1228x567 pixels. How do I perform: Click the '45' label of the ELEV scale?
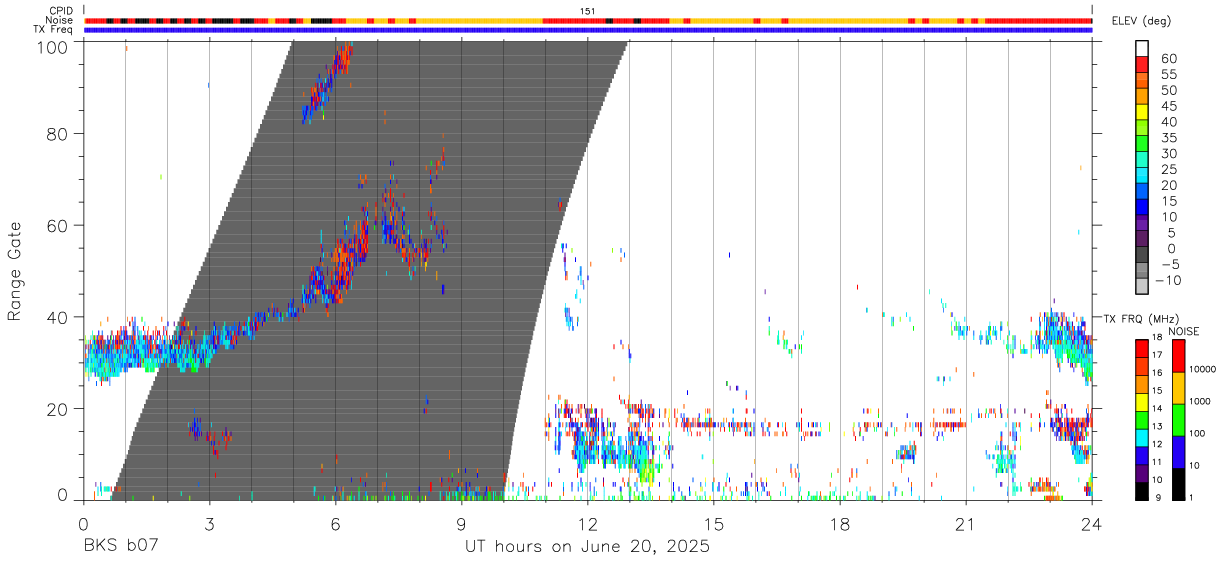[x=1167, y=106]
